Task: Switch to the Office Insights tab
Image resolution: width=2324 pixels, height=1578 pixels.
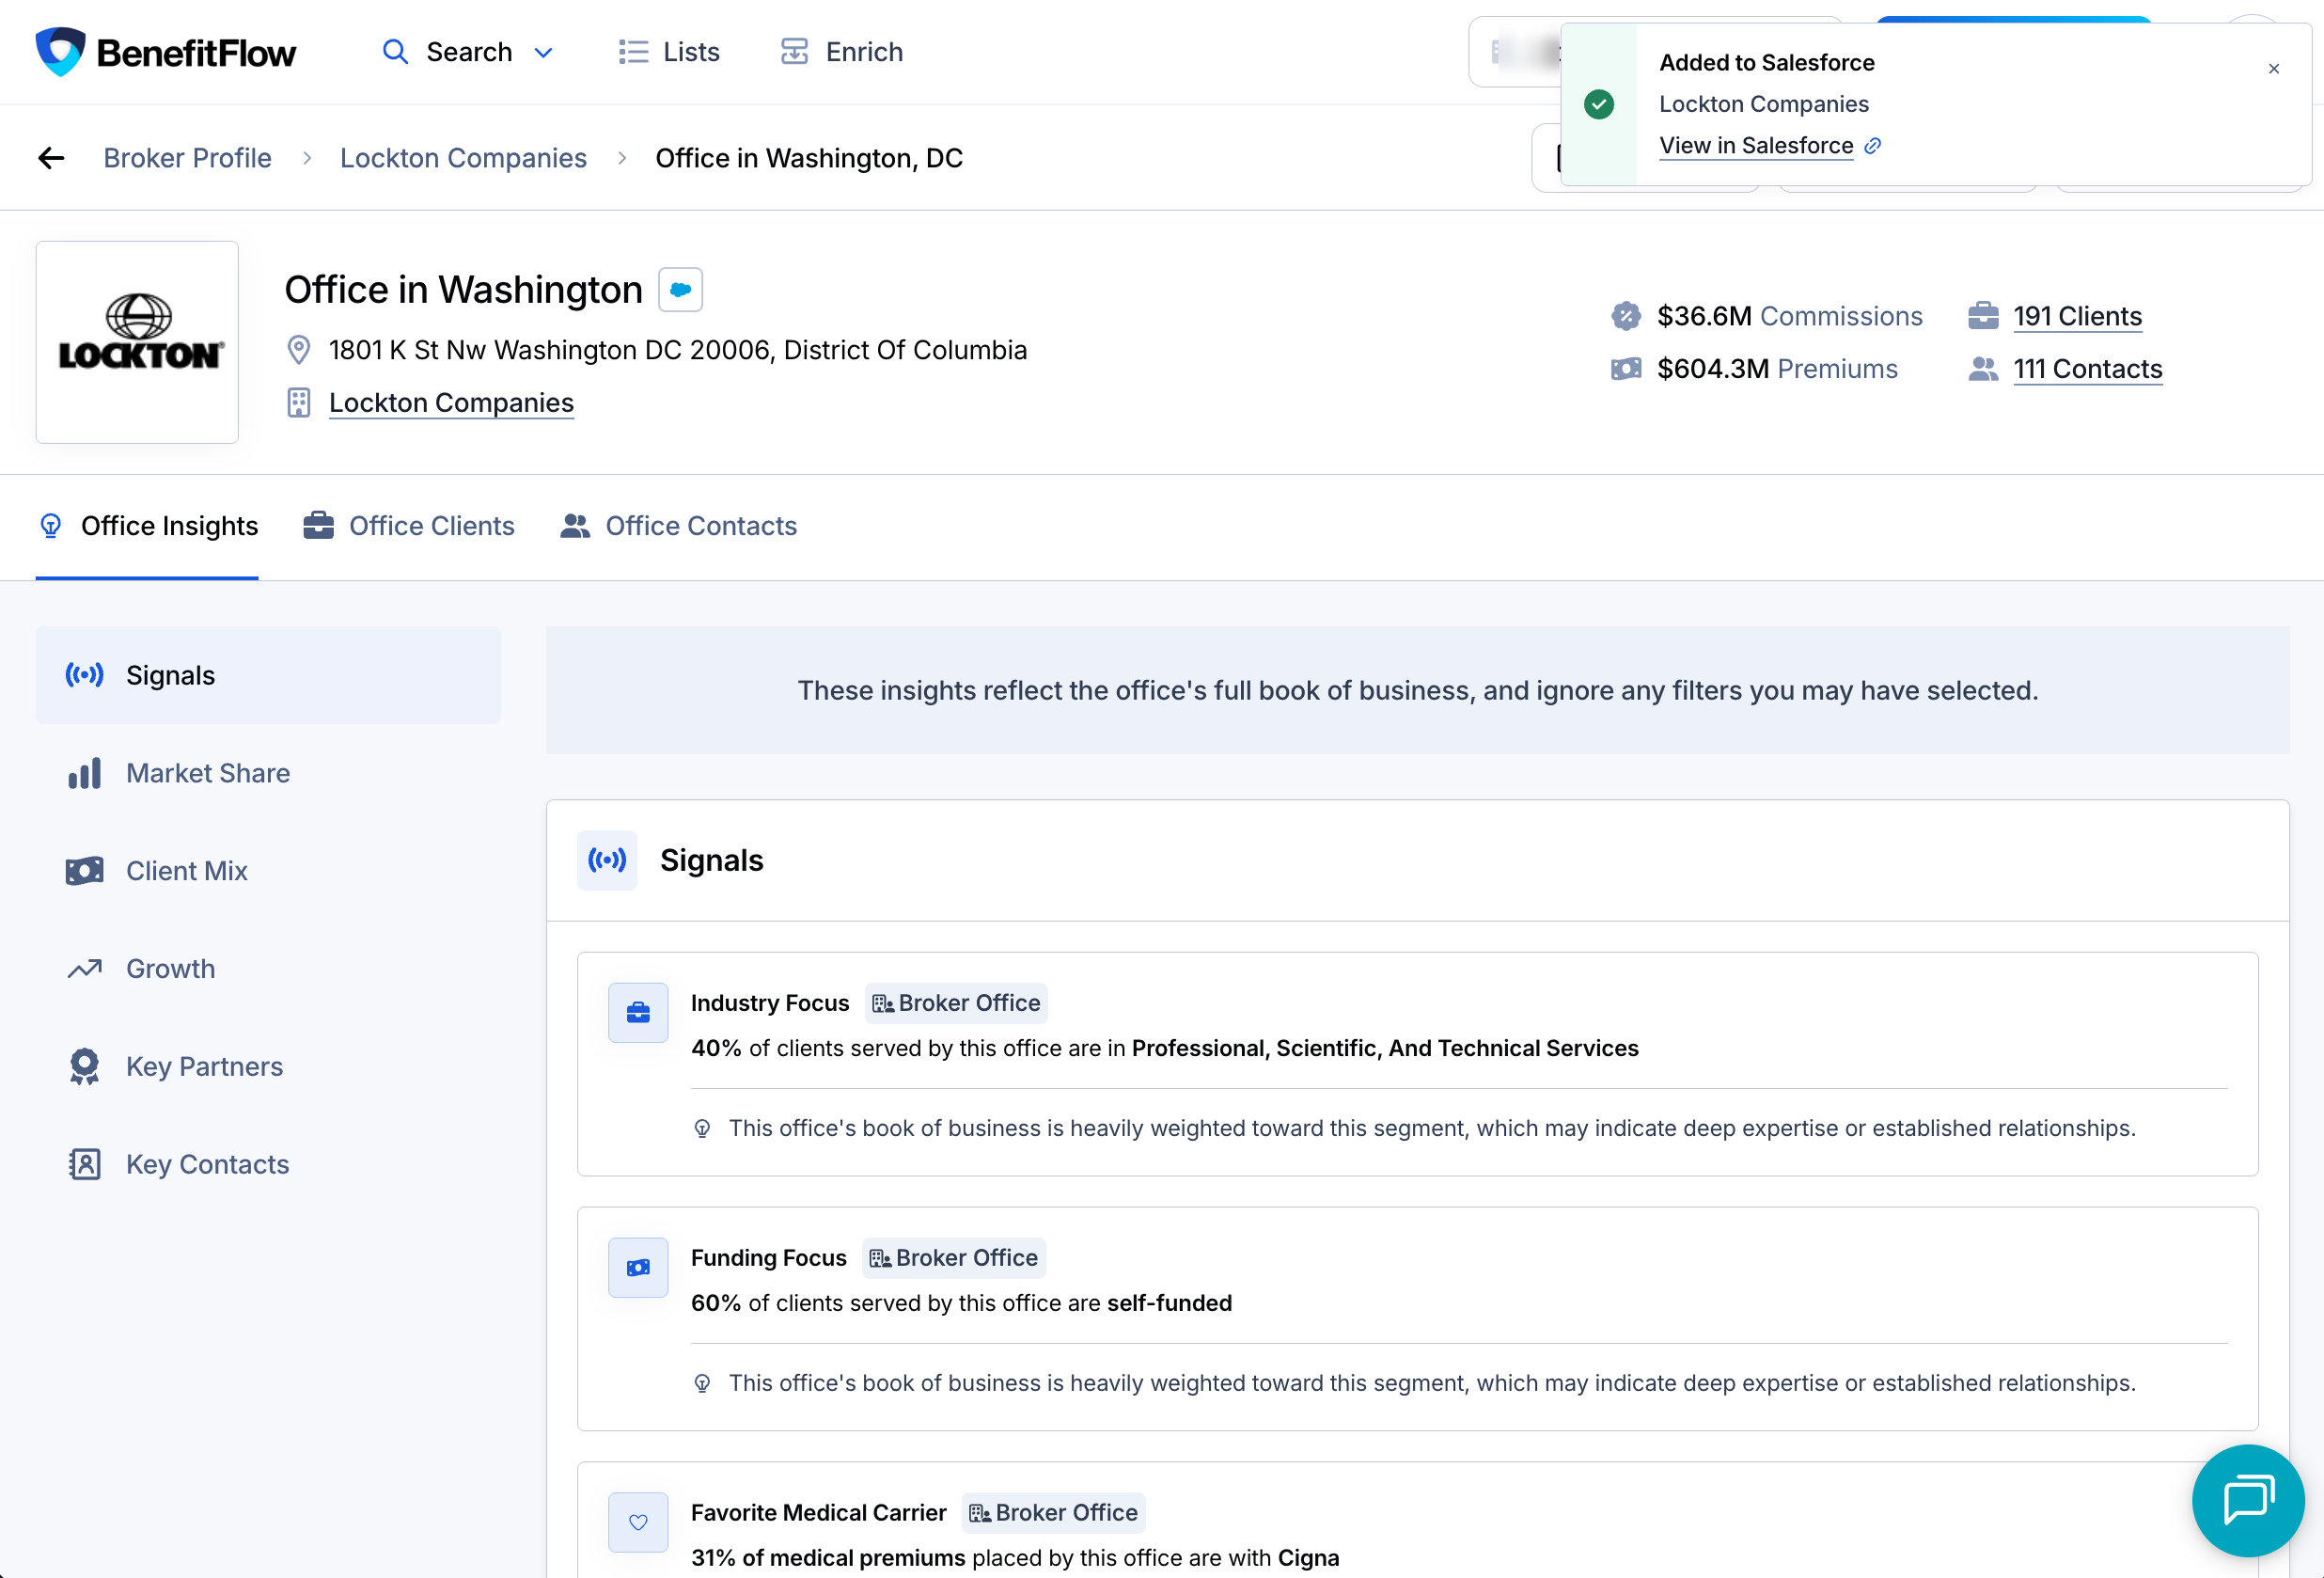Action: 147,526
